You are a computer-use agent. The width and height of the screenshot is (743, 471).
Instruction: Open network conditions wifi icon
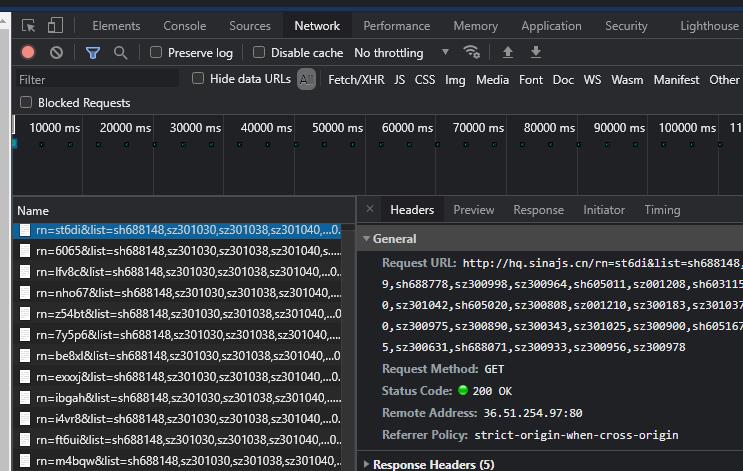472,53
